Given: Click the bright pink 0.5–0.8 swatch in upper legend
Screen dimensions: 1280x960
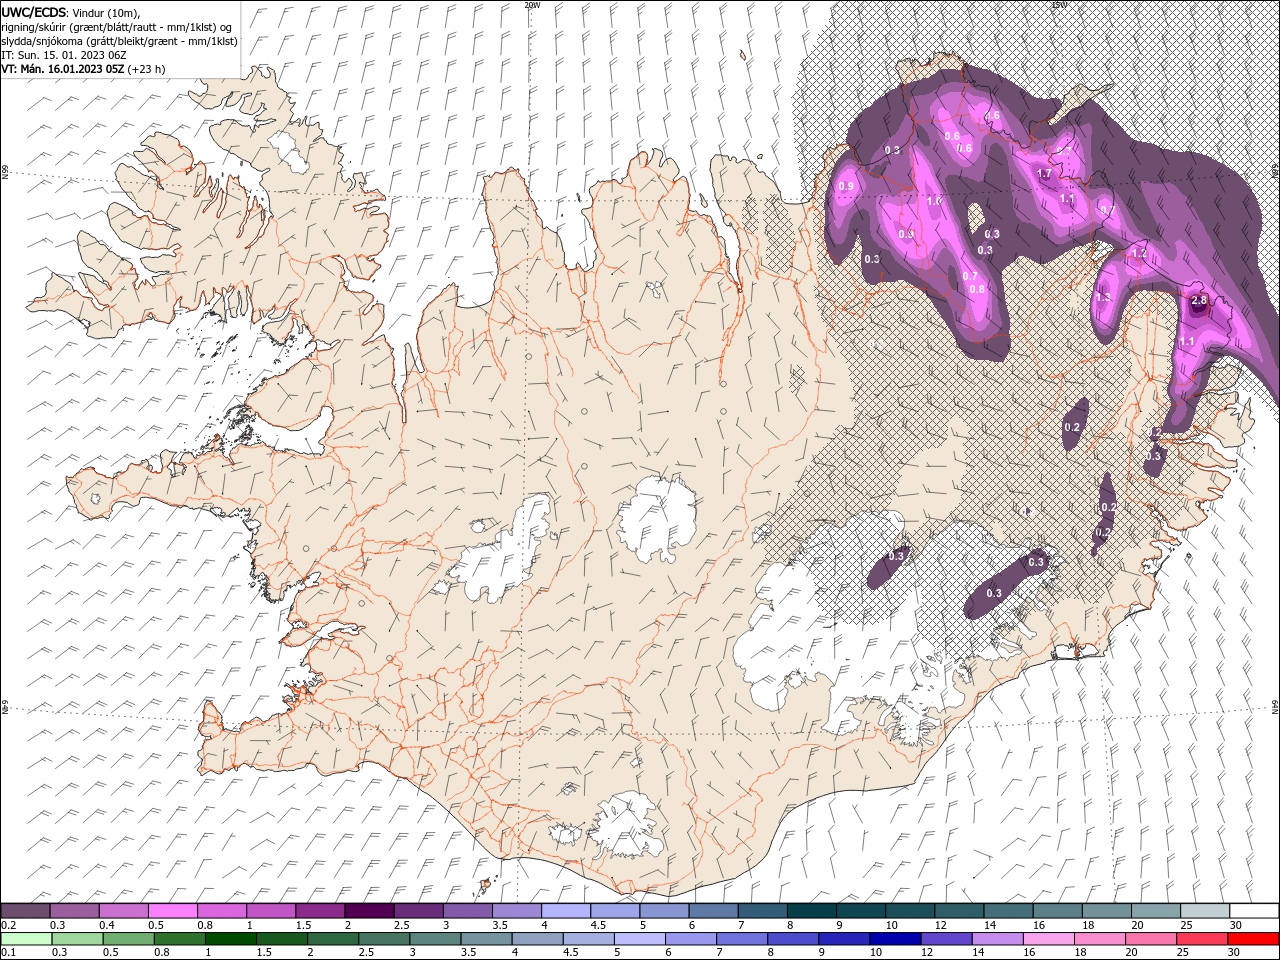Looking at the screenshot, I should click(x=172, y=911).
